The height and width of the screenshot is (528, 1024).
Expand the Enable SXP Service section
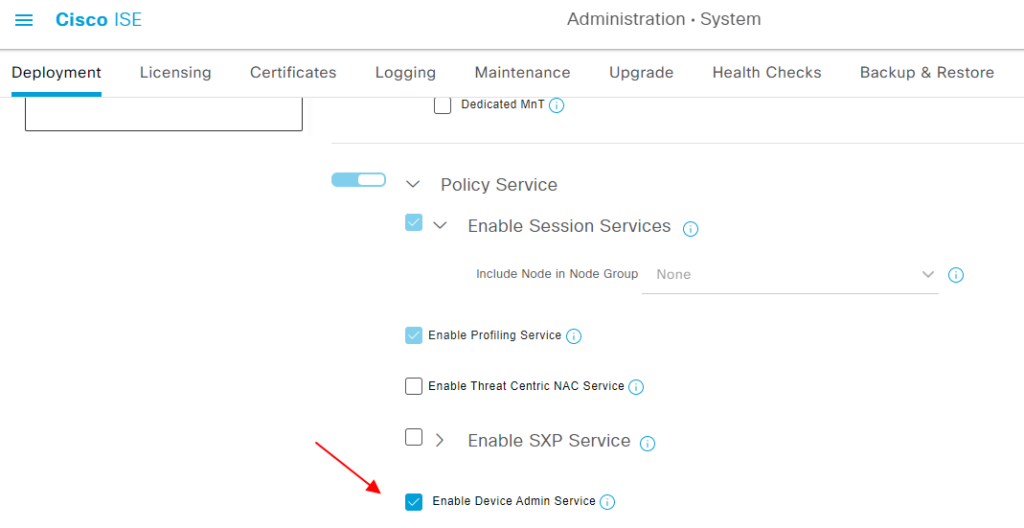click(440, 440)
